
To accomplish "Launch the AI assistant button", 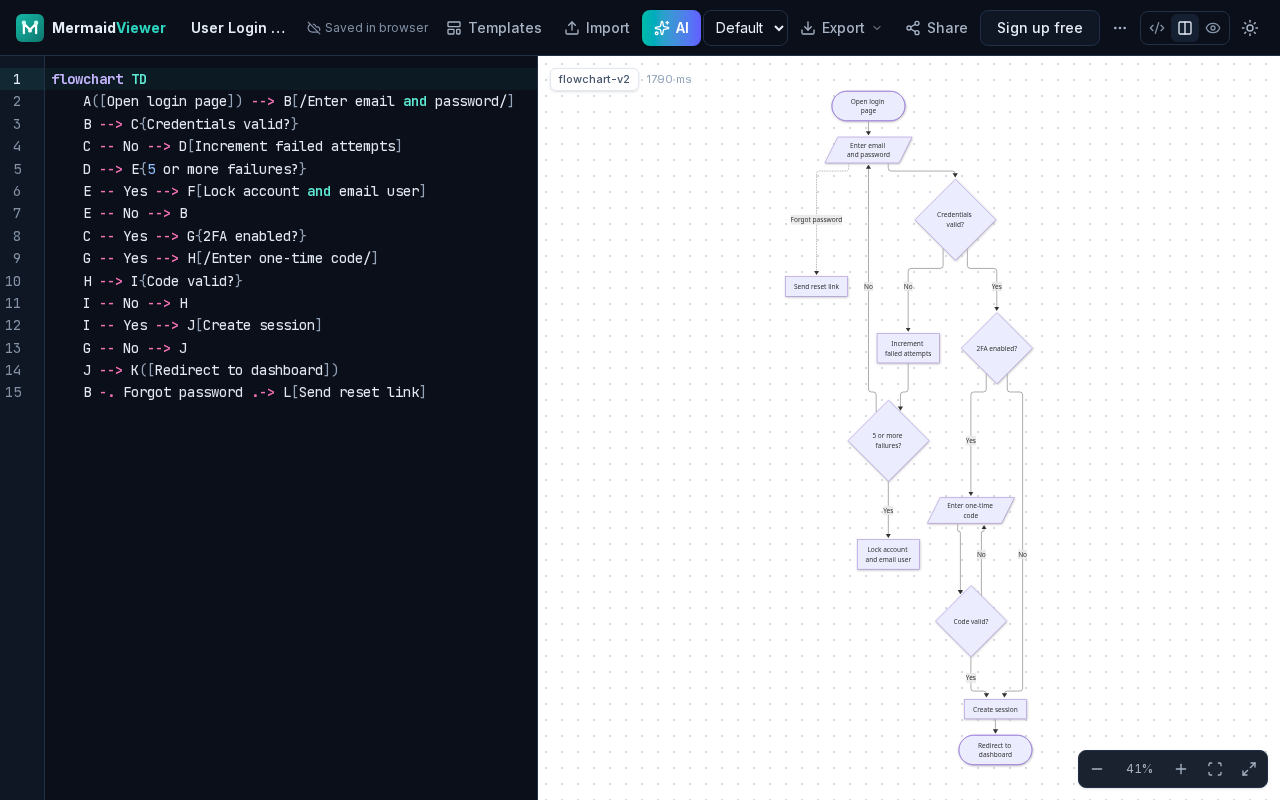I will tap(671, 28).
